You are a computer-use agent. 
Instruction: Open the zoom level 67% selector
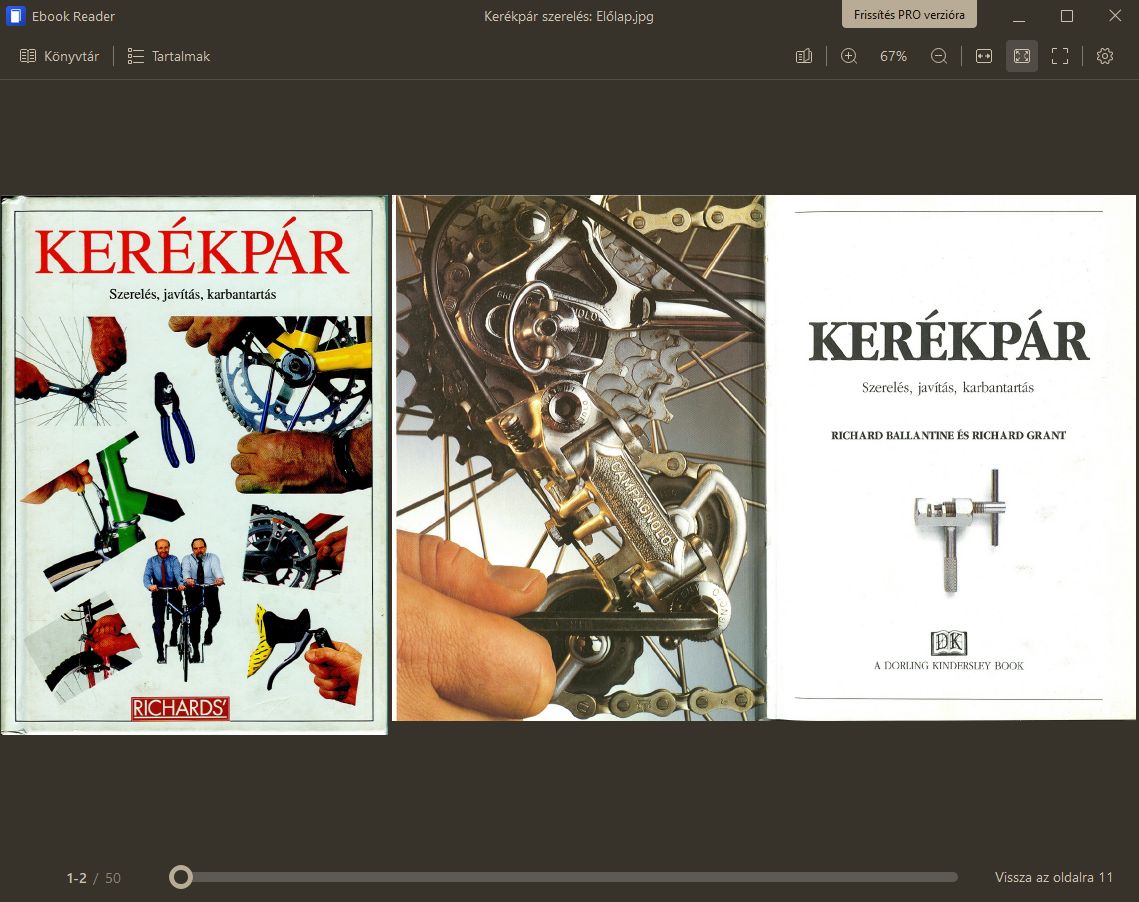tap(893, 56)
